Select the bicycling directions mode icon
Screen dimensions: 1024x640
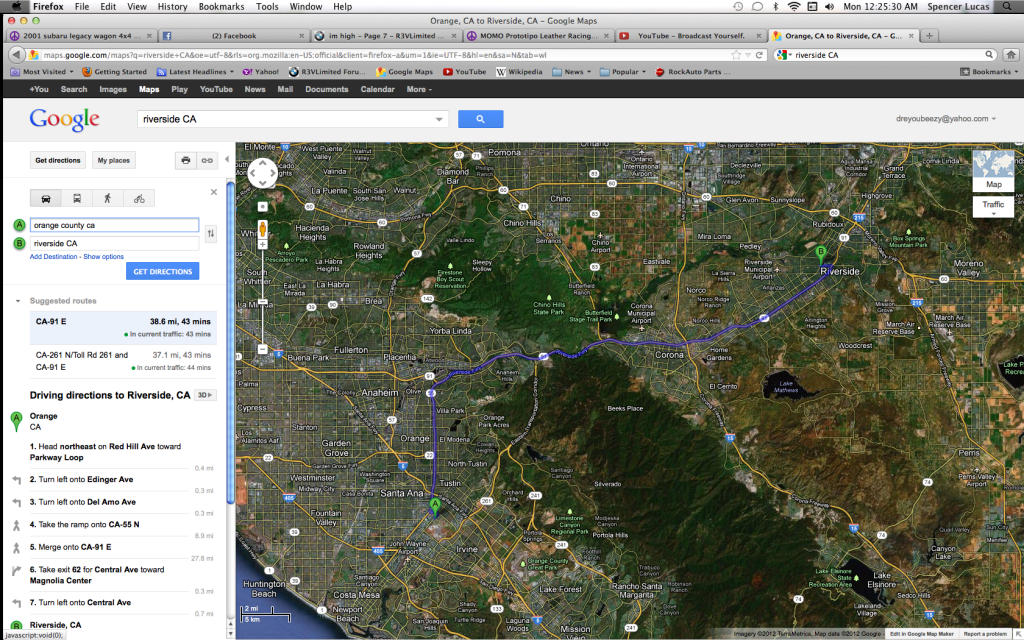[x=139, y=199]
